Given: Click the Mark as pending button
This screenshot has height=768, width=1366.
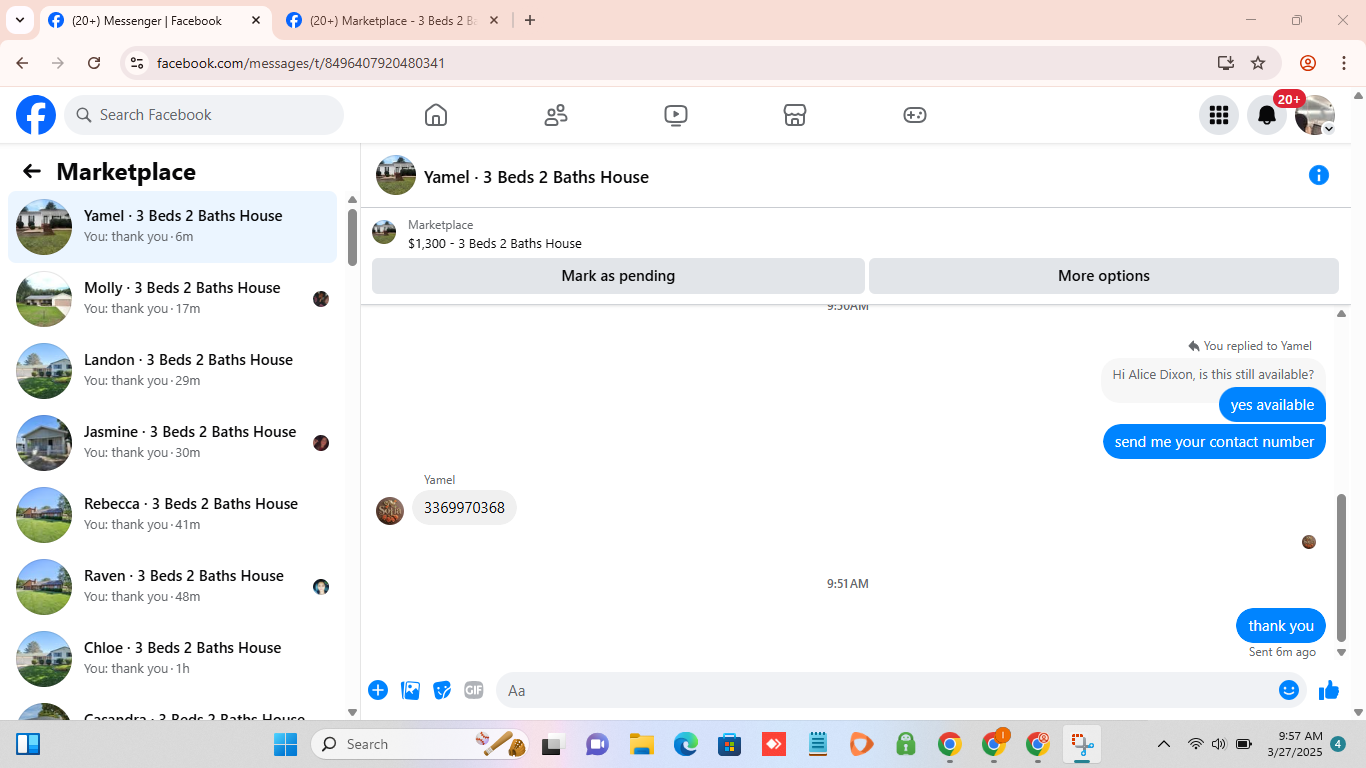Looking at the screenshot, I should (x=618, y=276).
